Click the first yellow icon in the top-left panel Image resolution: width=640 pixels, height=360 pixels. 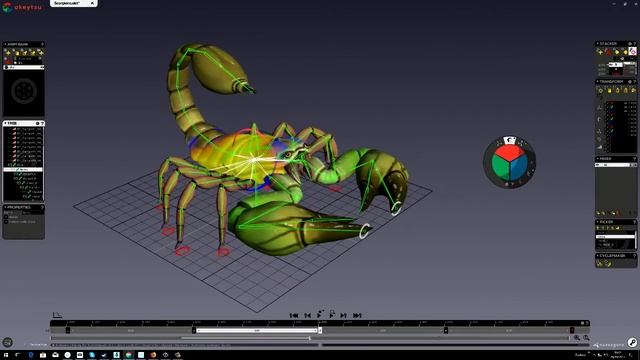(x=7, y=52)
